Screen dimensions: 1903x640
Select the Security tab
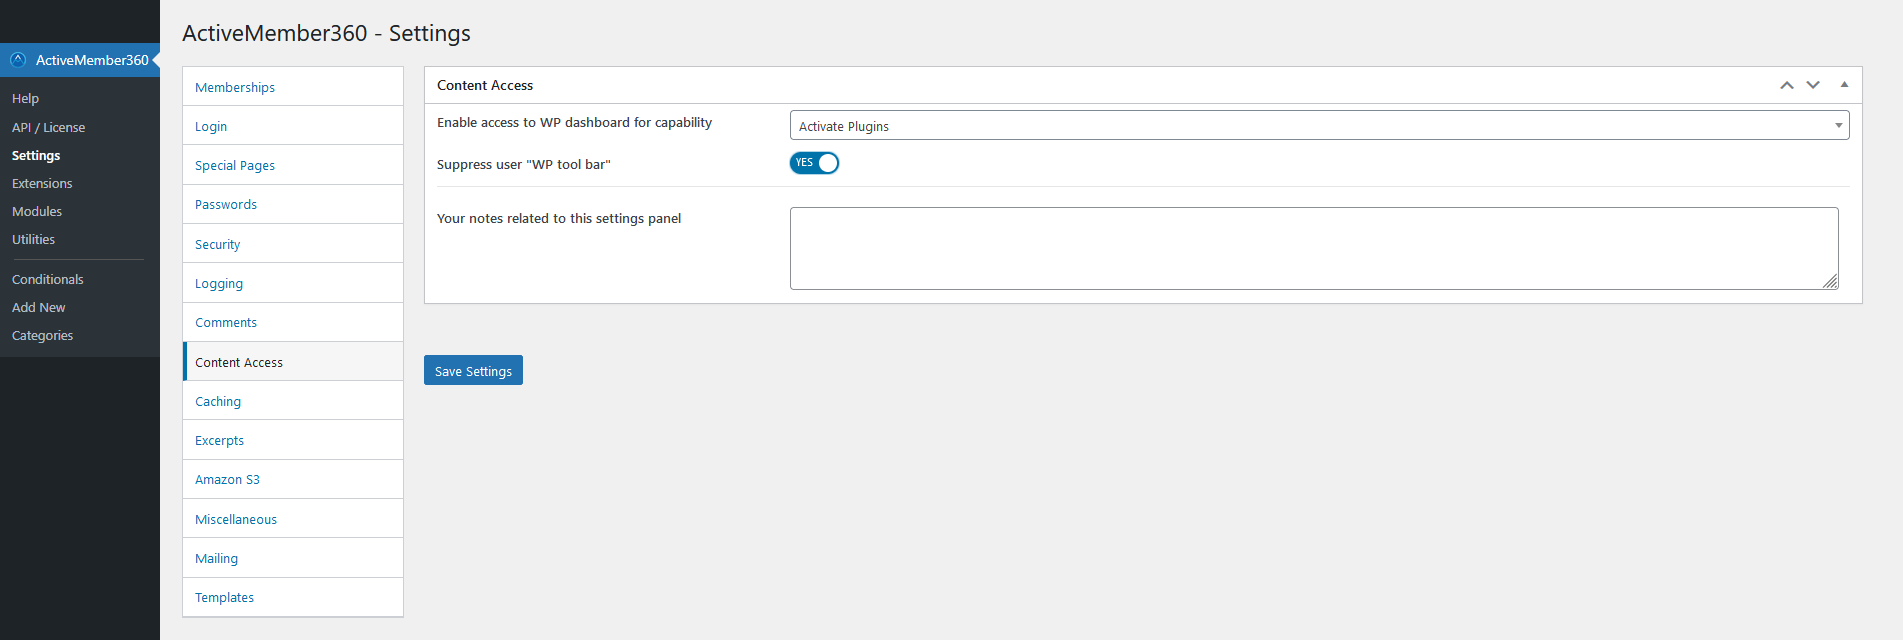[x=293, y=244]
